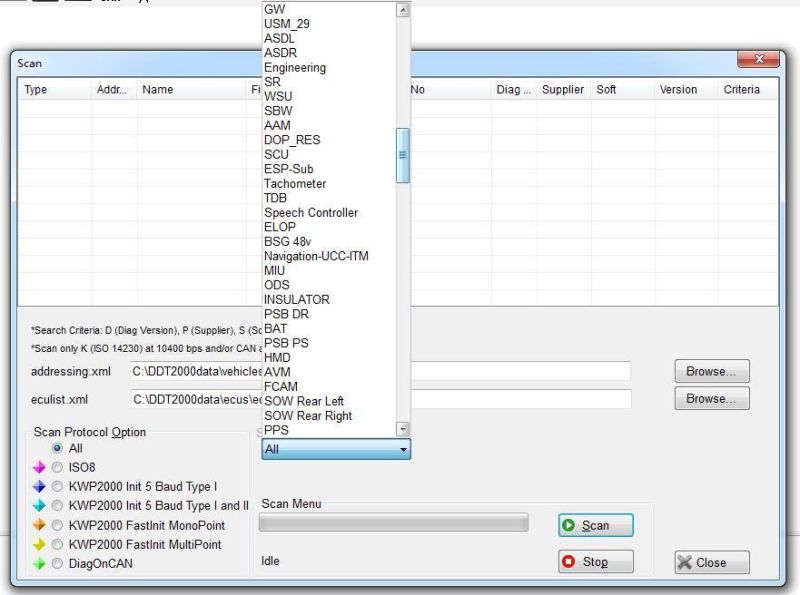Choose USM_29 from the ECU list

click(x=329, y=24)
